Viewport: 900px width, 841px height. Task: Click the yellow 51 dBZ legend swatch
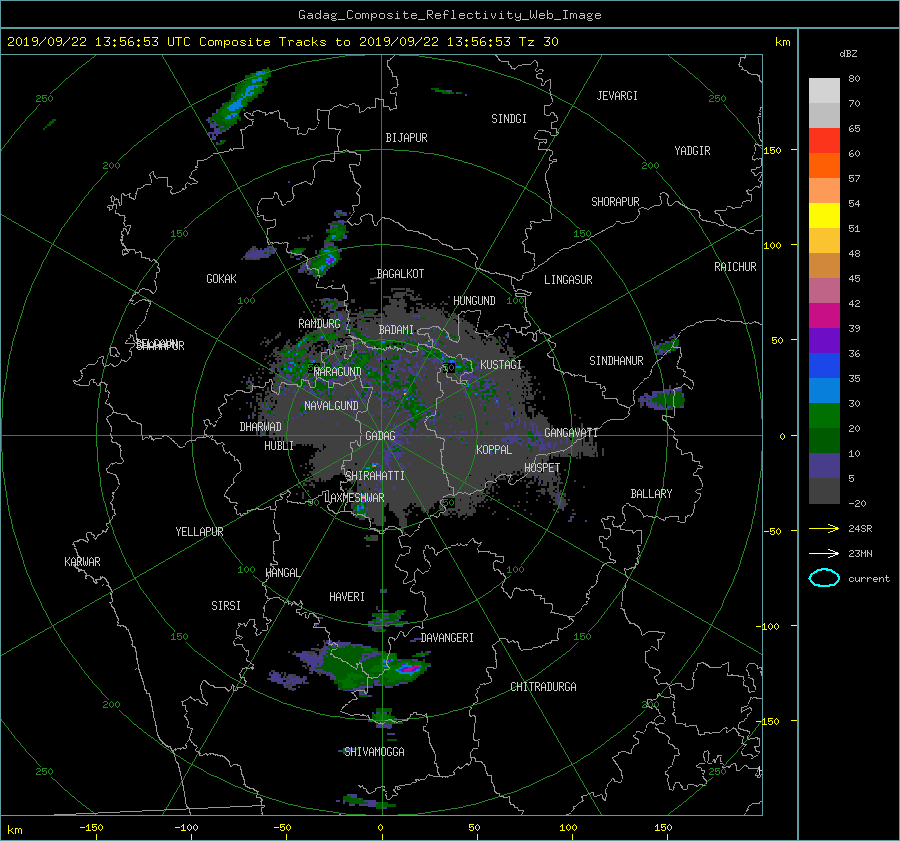(824, 216)
